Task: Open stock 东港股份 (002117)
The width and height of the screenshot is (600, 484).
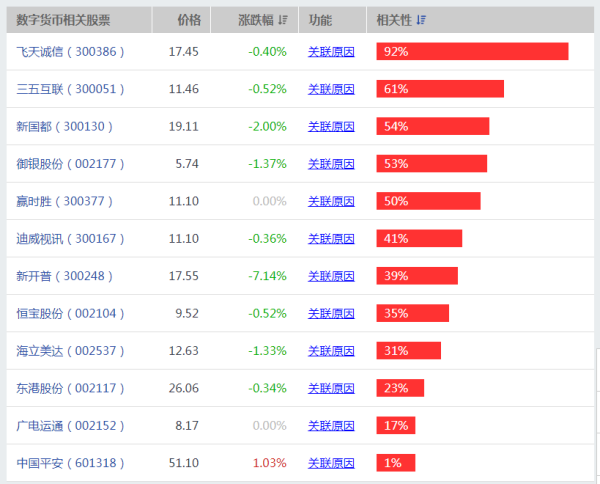Action: click(x=70, y=388)
